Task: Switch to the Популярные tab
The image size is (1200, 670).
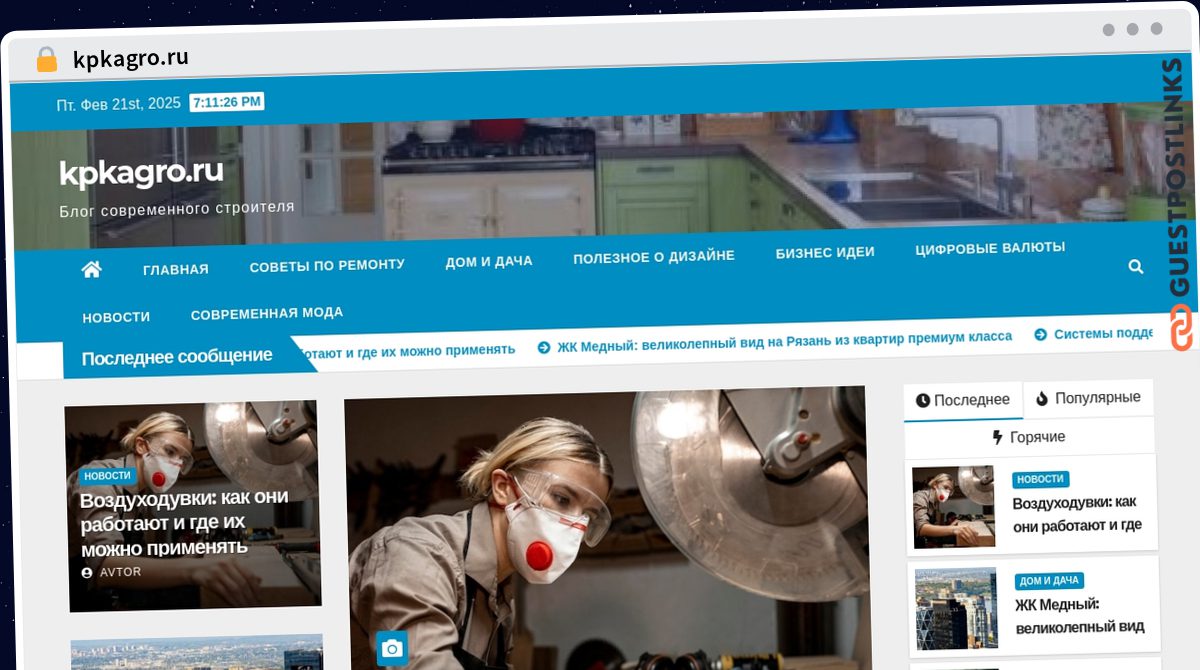Action: tap(1088, 398)
